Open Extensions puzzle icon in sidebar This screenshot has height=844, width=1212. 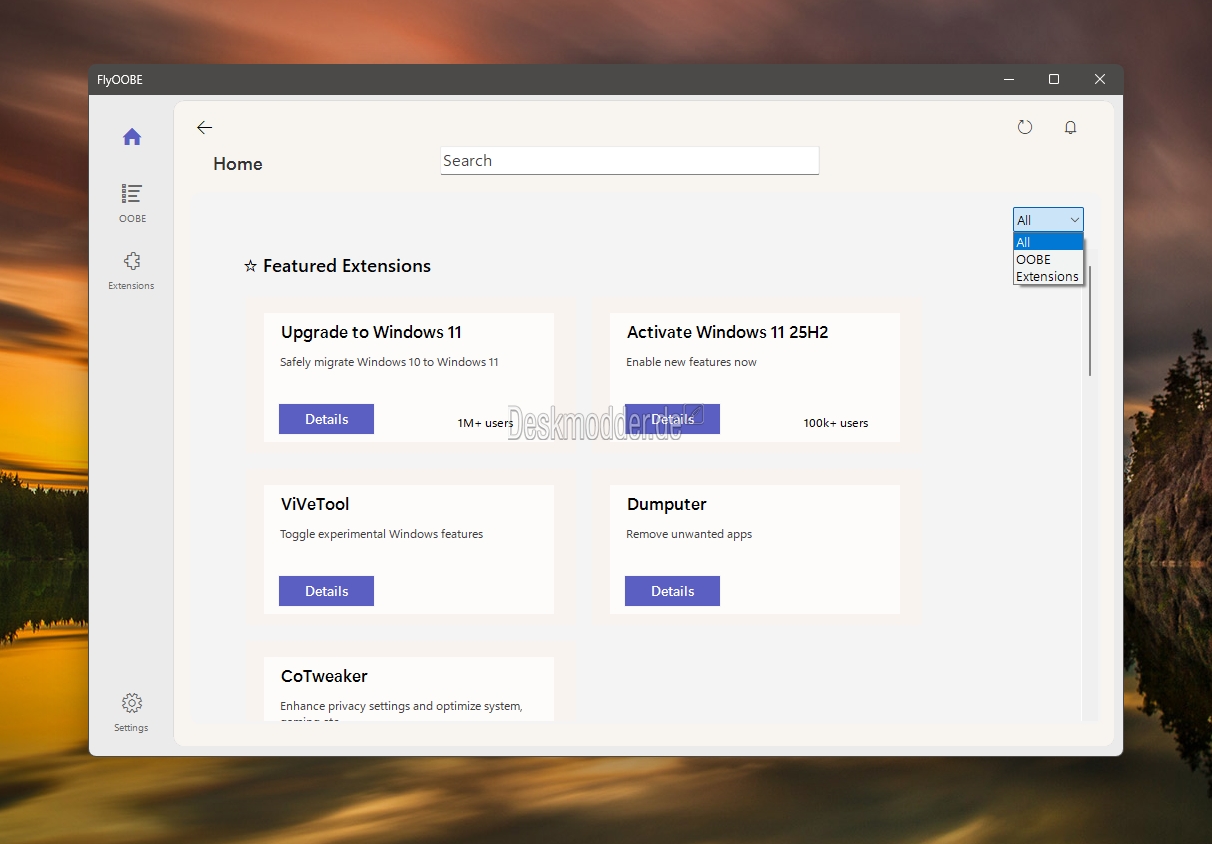[132, 261]
